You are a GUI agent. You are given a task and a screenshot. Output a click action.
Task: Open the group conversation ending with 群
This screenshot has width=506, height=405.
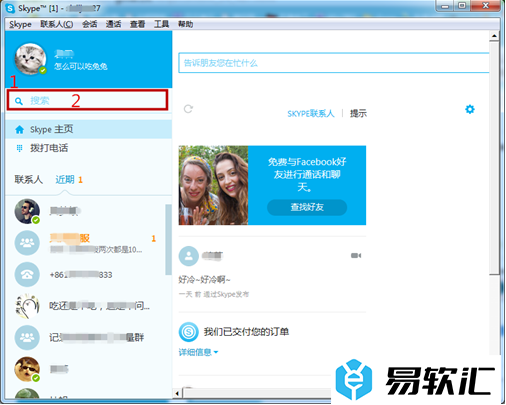coord(85,338)
